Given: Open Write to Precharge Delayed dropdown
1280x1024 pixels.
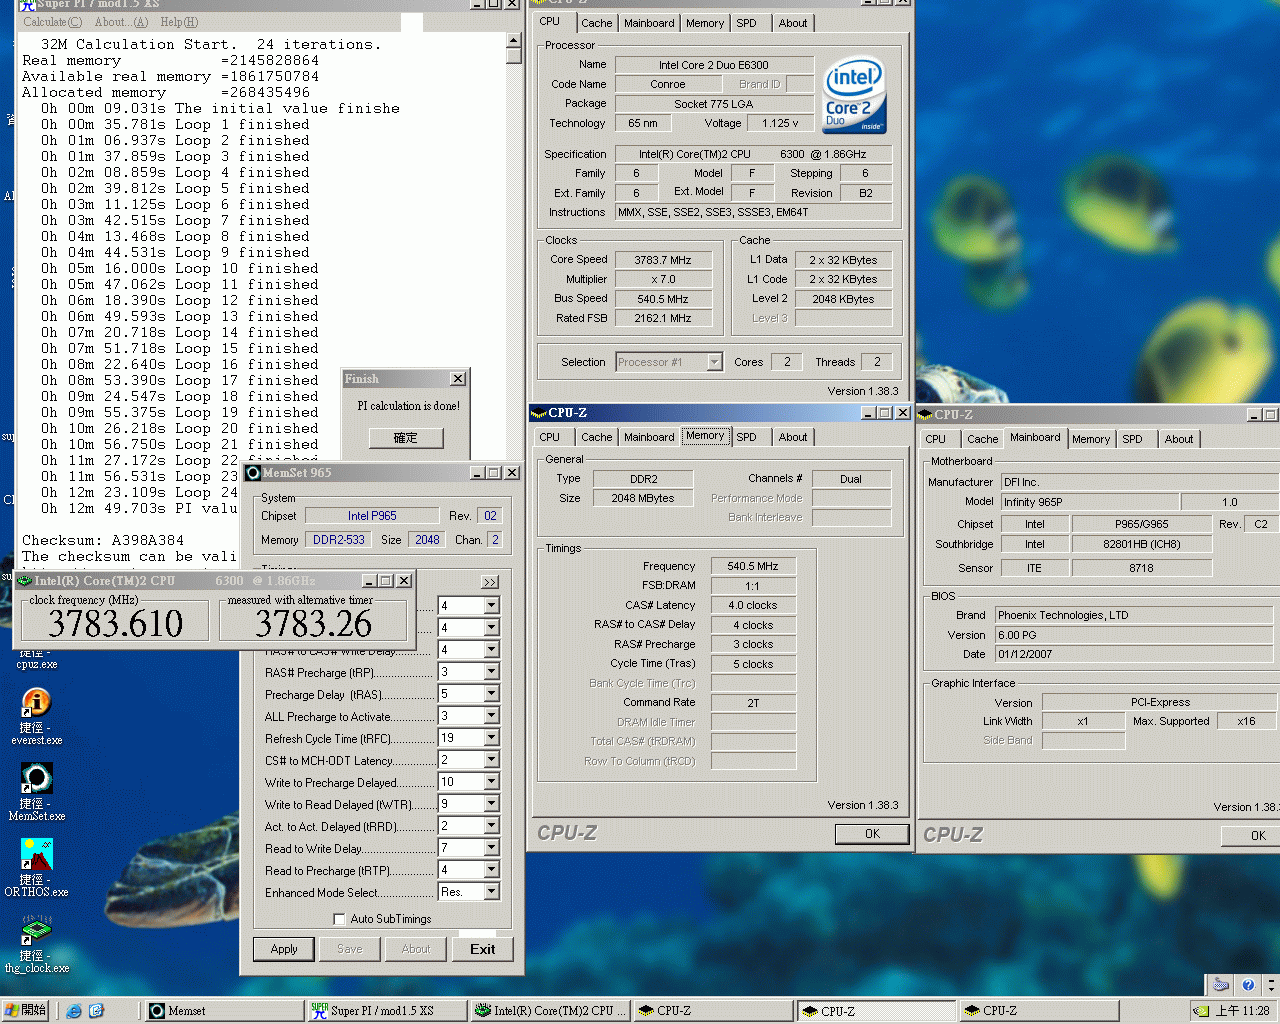Looking at the screenshot, I should click(x=491, y=782).
